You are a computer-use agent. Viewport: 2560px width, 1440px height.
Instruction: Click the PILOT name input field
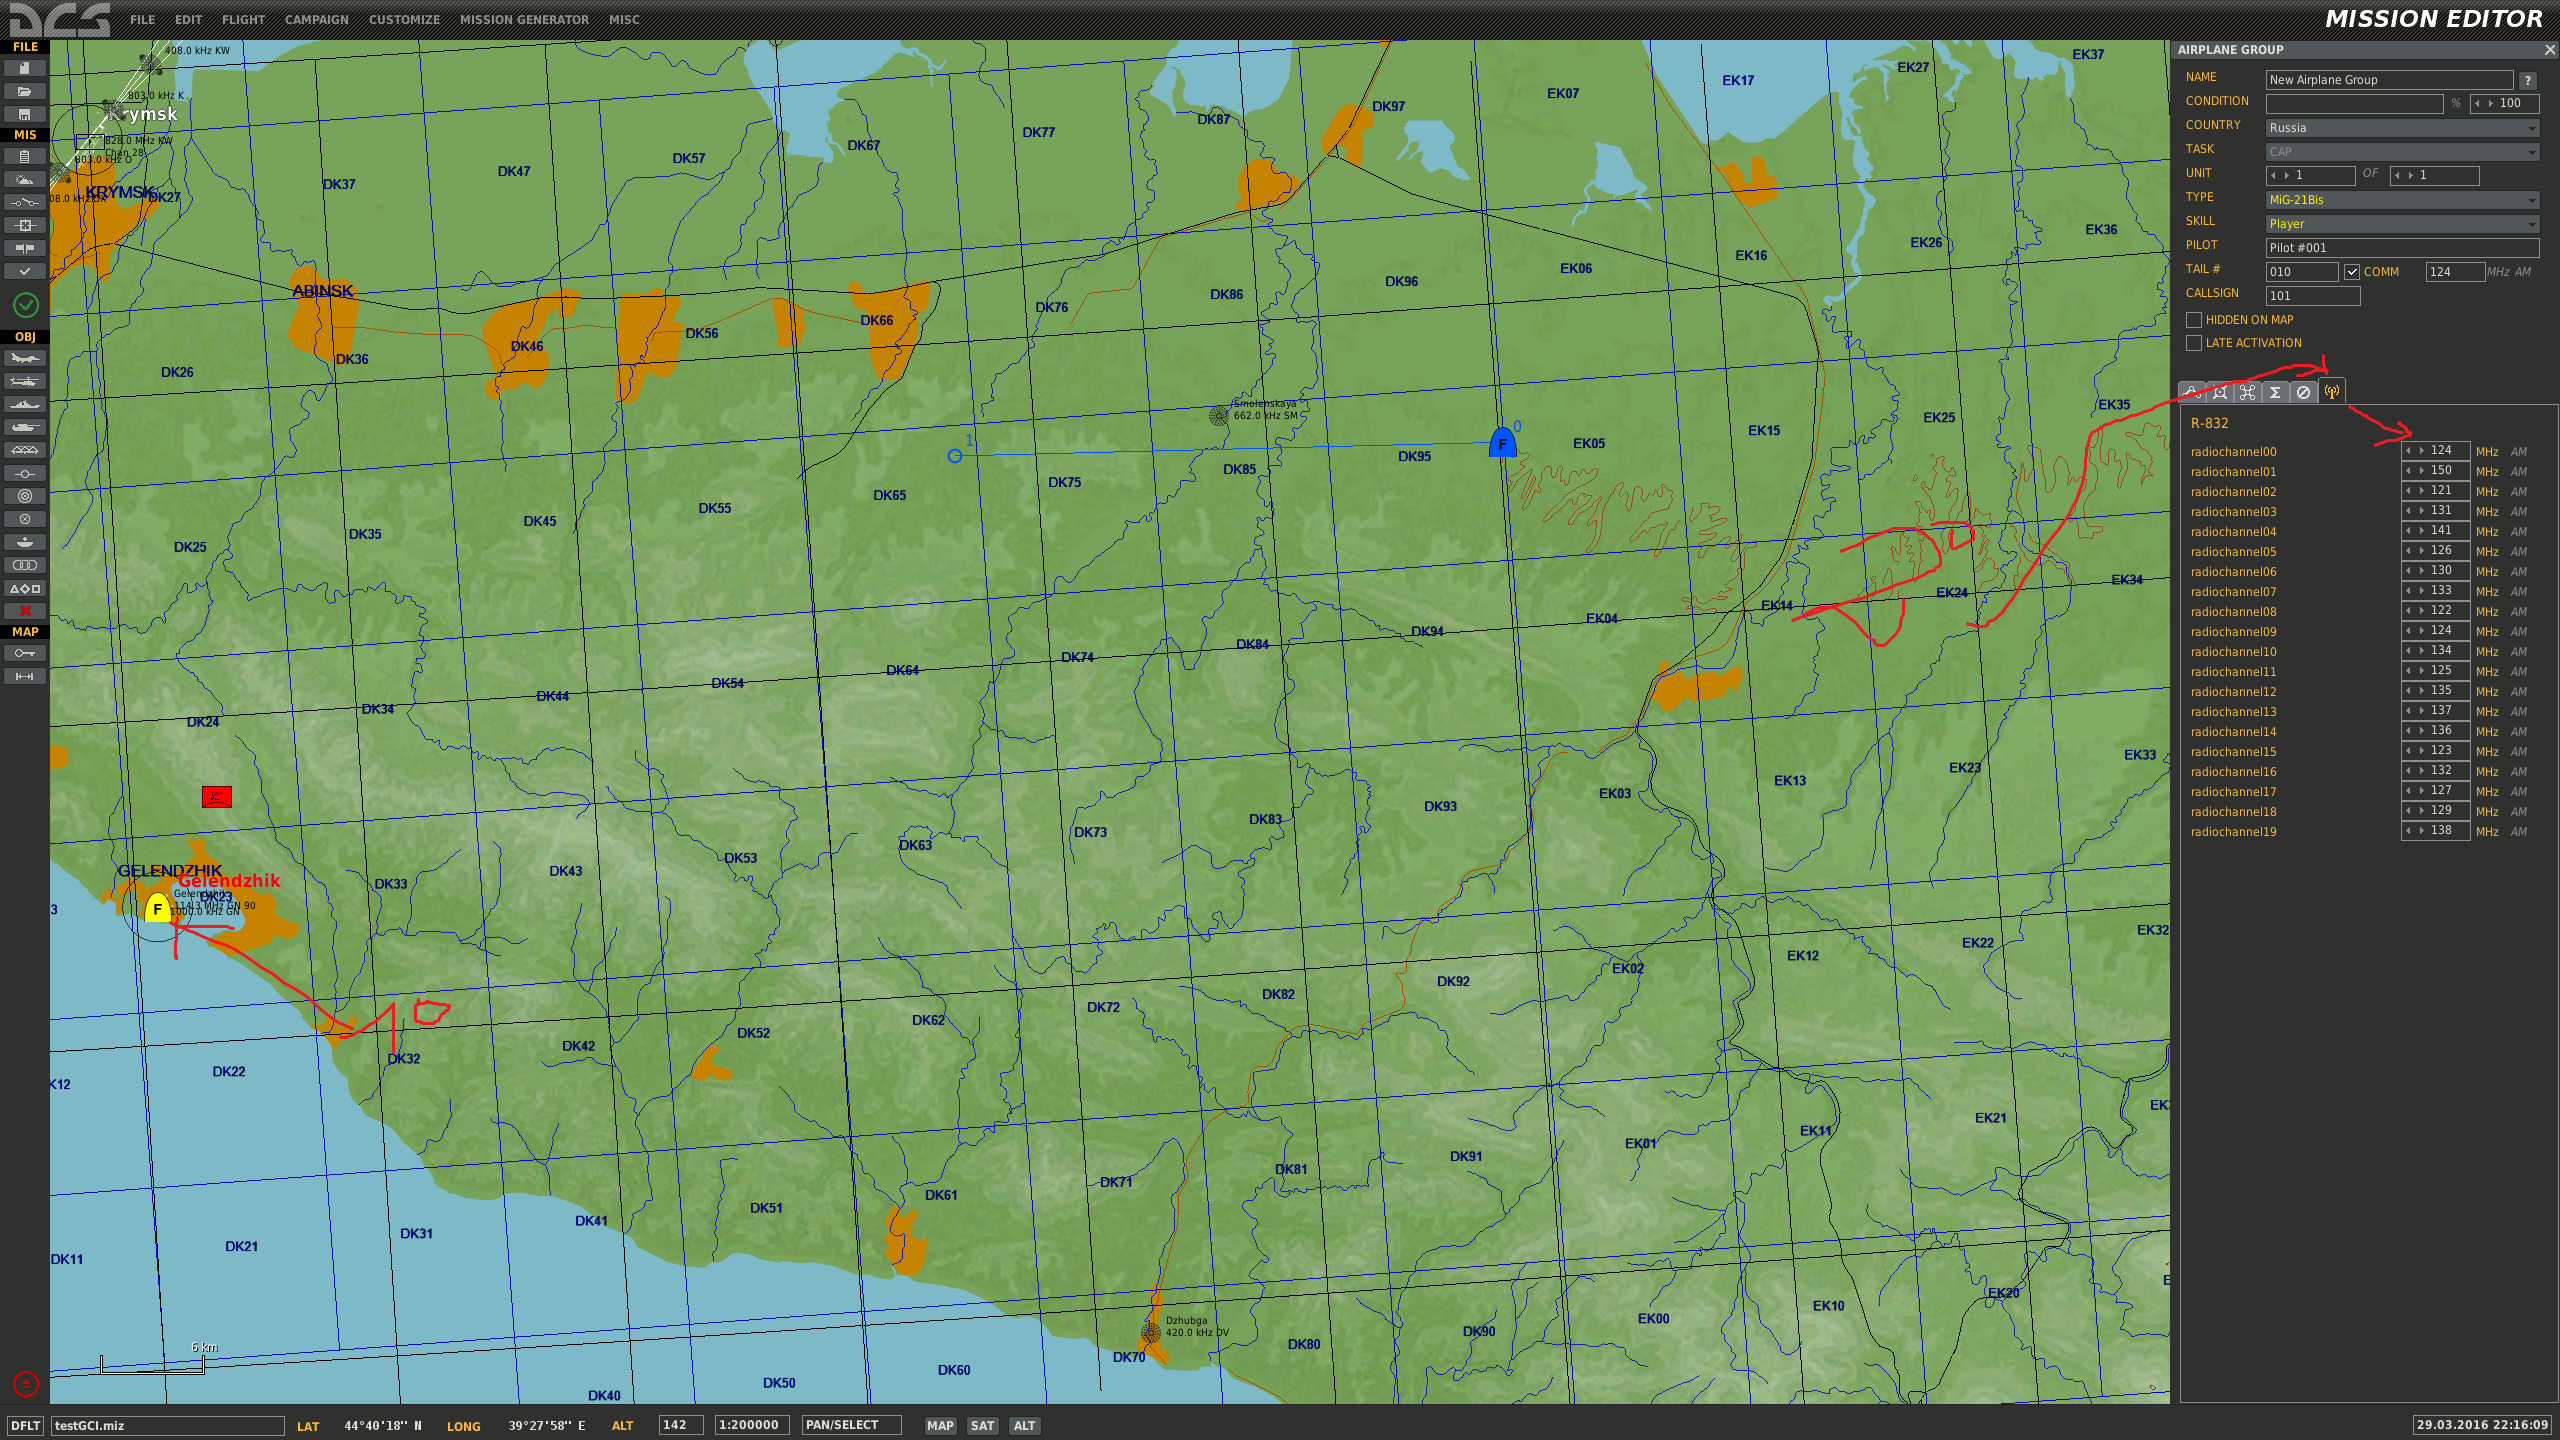pos(2402,248)
